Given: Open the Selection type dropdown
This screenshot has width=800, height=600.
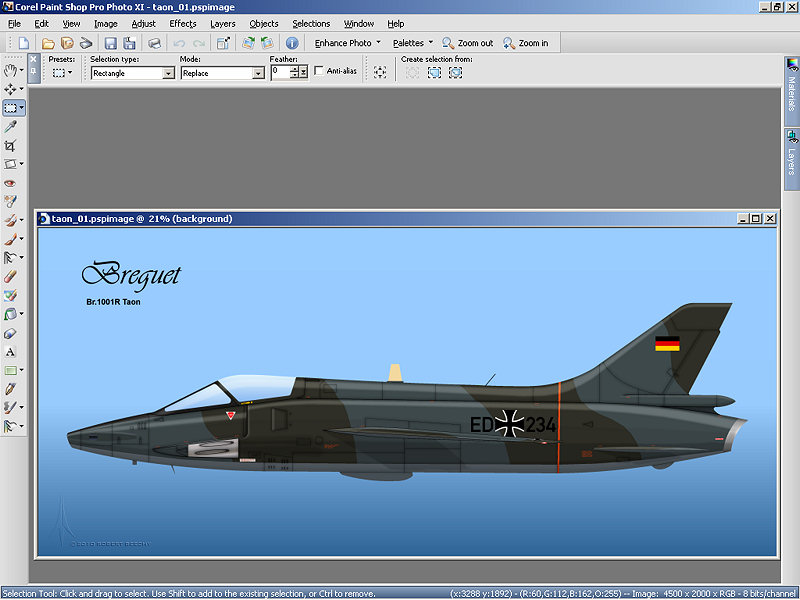Looking at the screenshot, I should [x=168, y=73].
